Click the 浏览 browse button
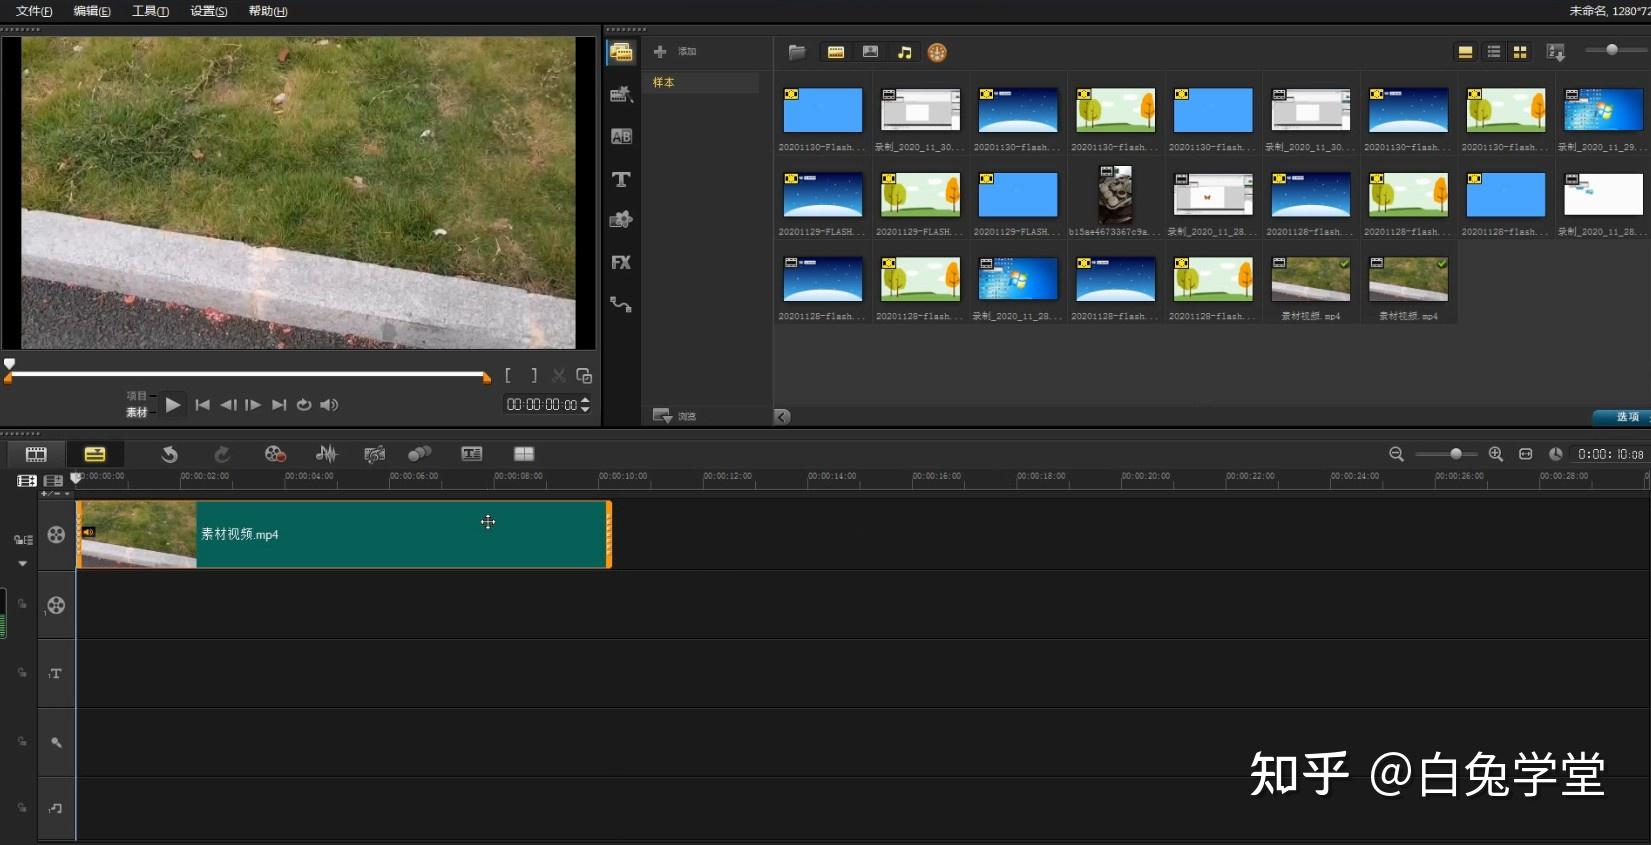This screenshot has width=1651, height=845. point(675,415)
